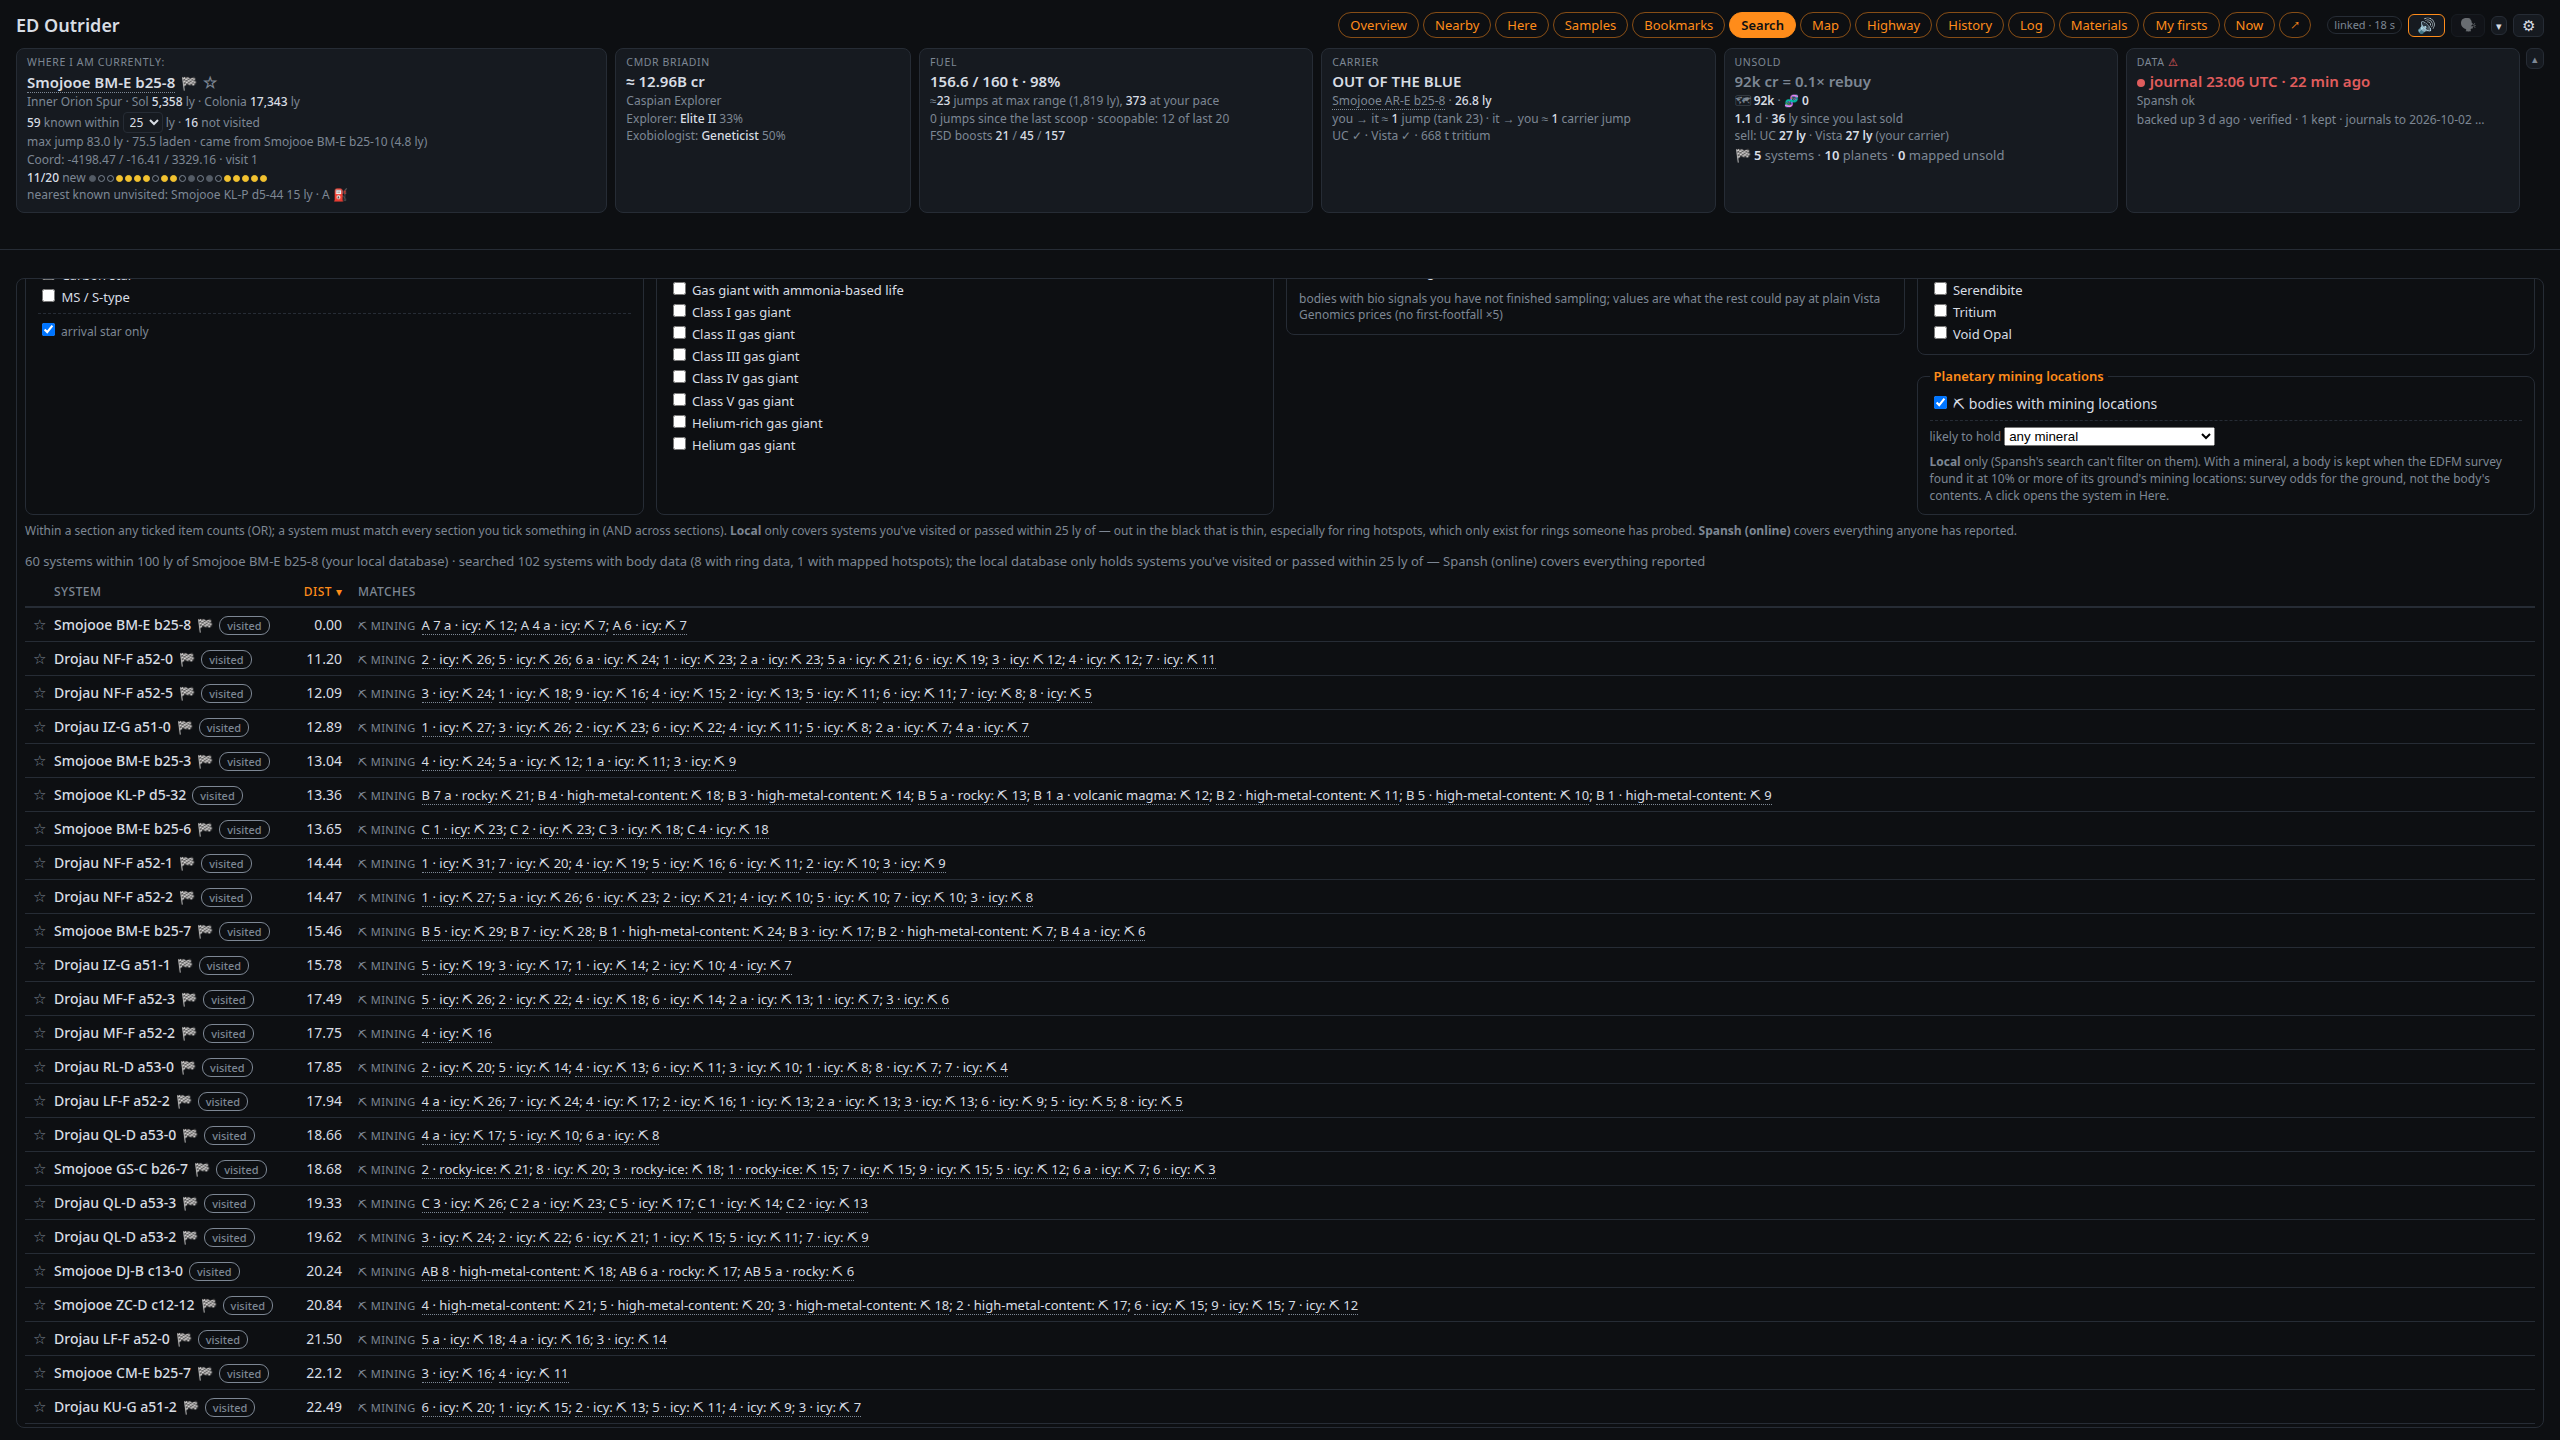Toggle the speaker sound button in header
This screenshot has width=2560, height=1440.
[2426, 26]
